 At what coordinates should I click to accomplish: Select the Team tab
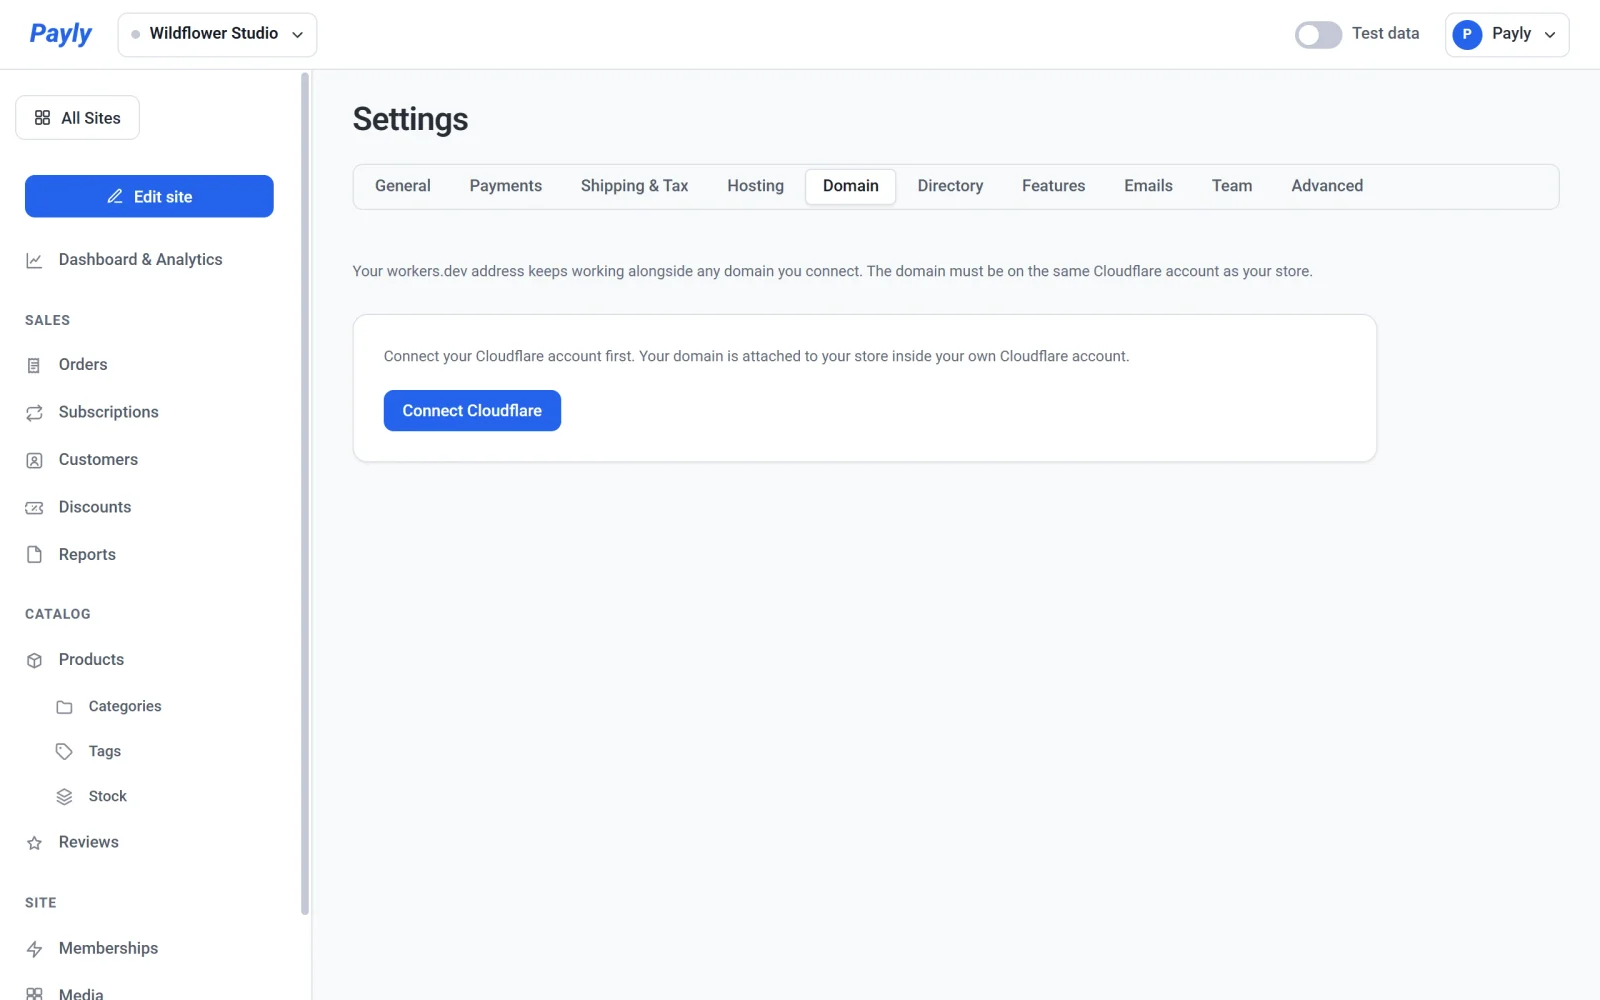(1232, 186)
